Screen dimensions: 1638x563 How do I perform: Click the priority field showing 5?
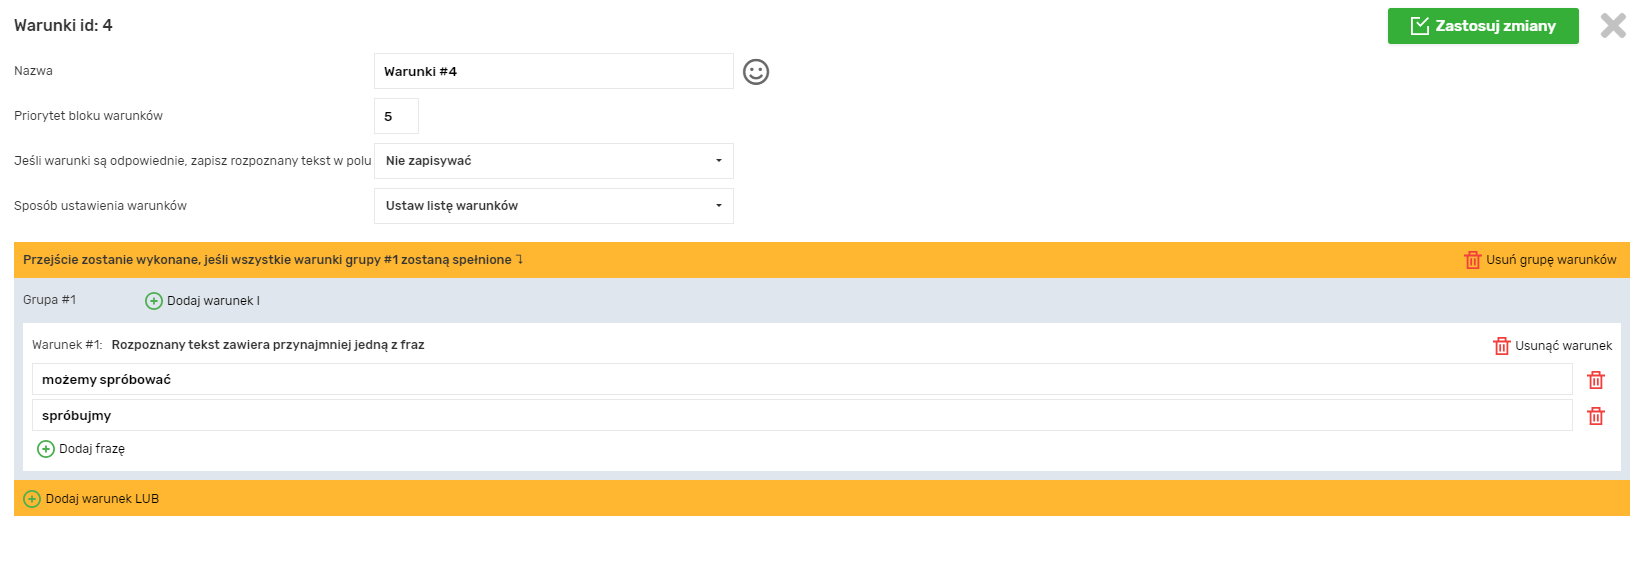click(x=396, y=117)
